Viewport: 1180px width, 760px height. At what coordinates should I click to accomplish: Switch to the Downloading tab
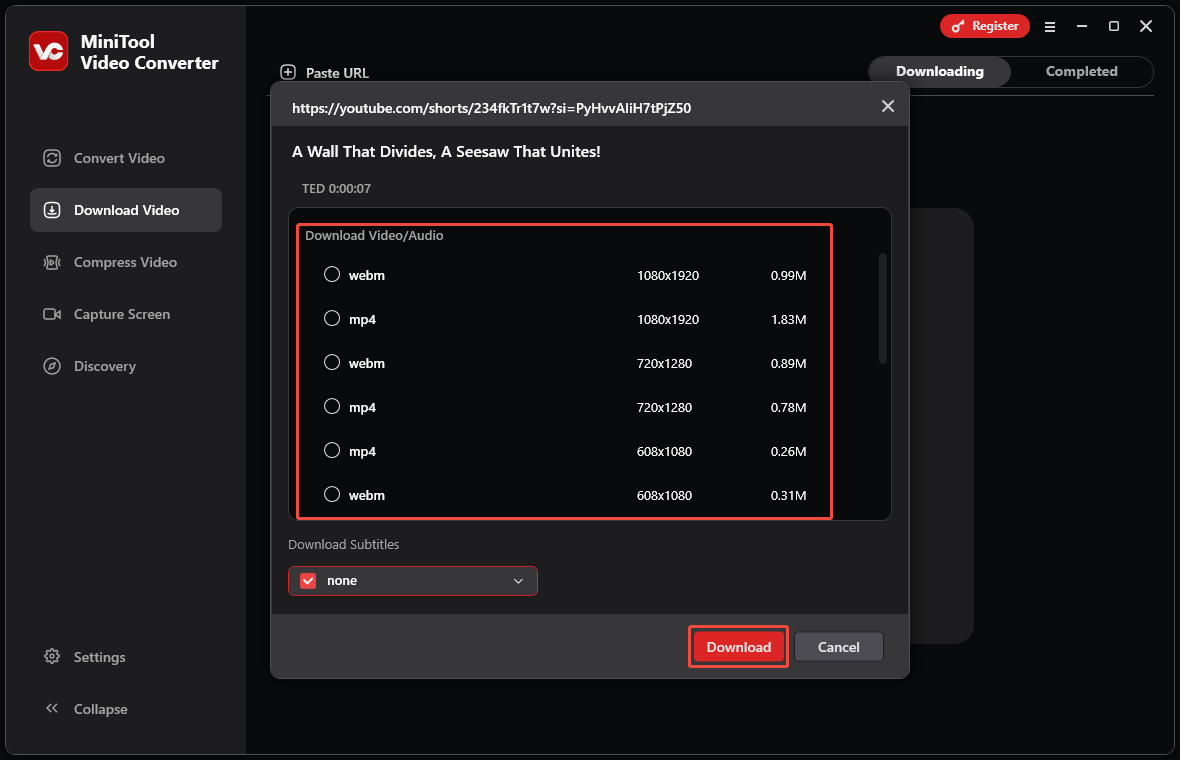pos(939,71)
